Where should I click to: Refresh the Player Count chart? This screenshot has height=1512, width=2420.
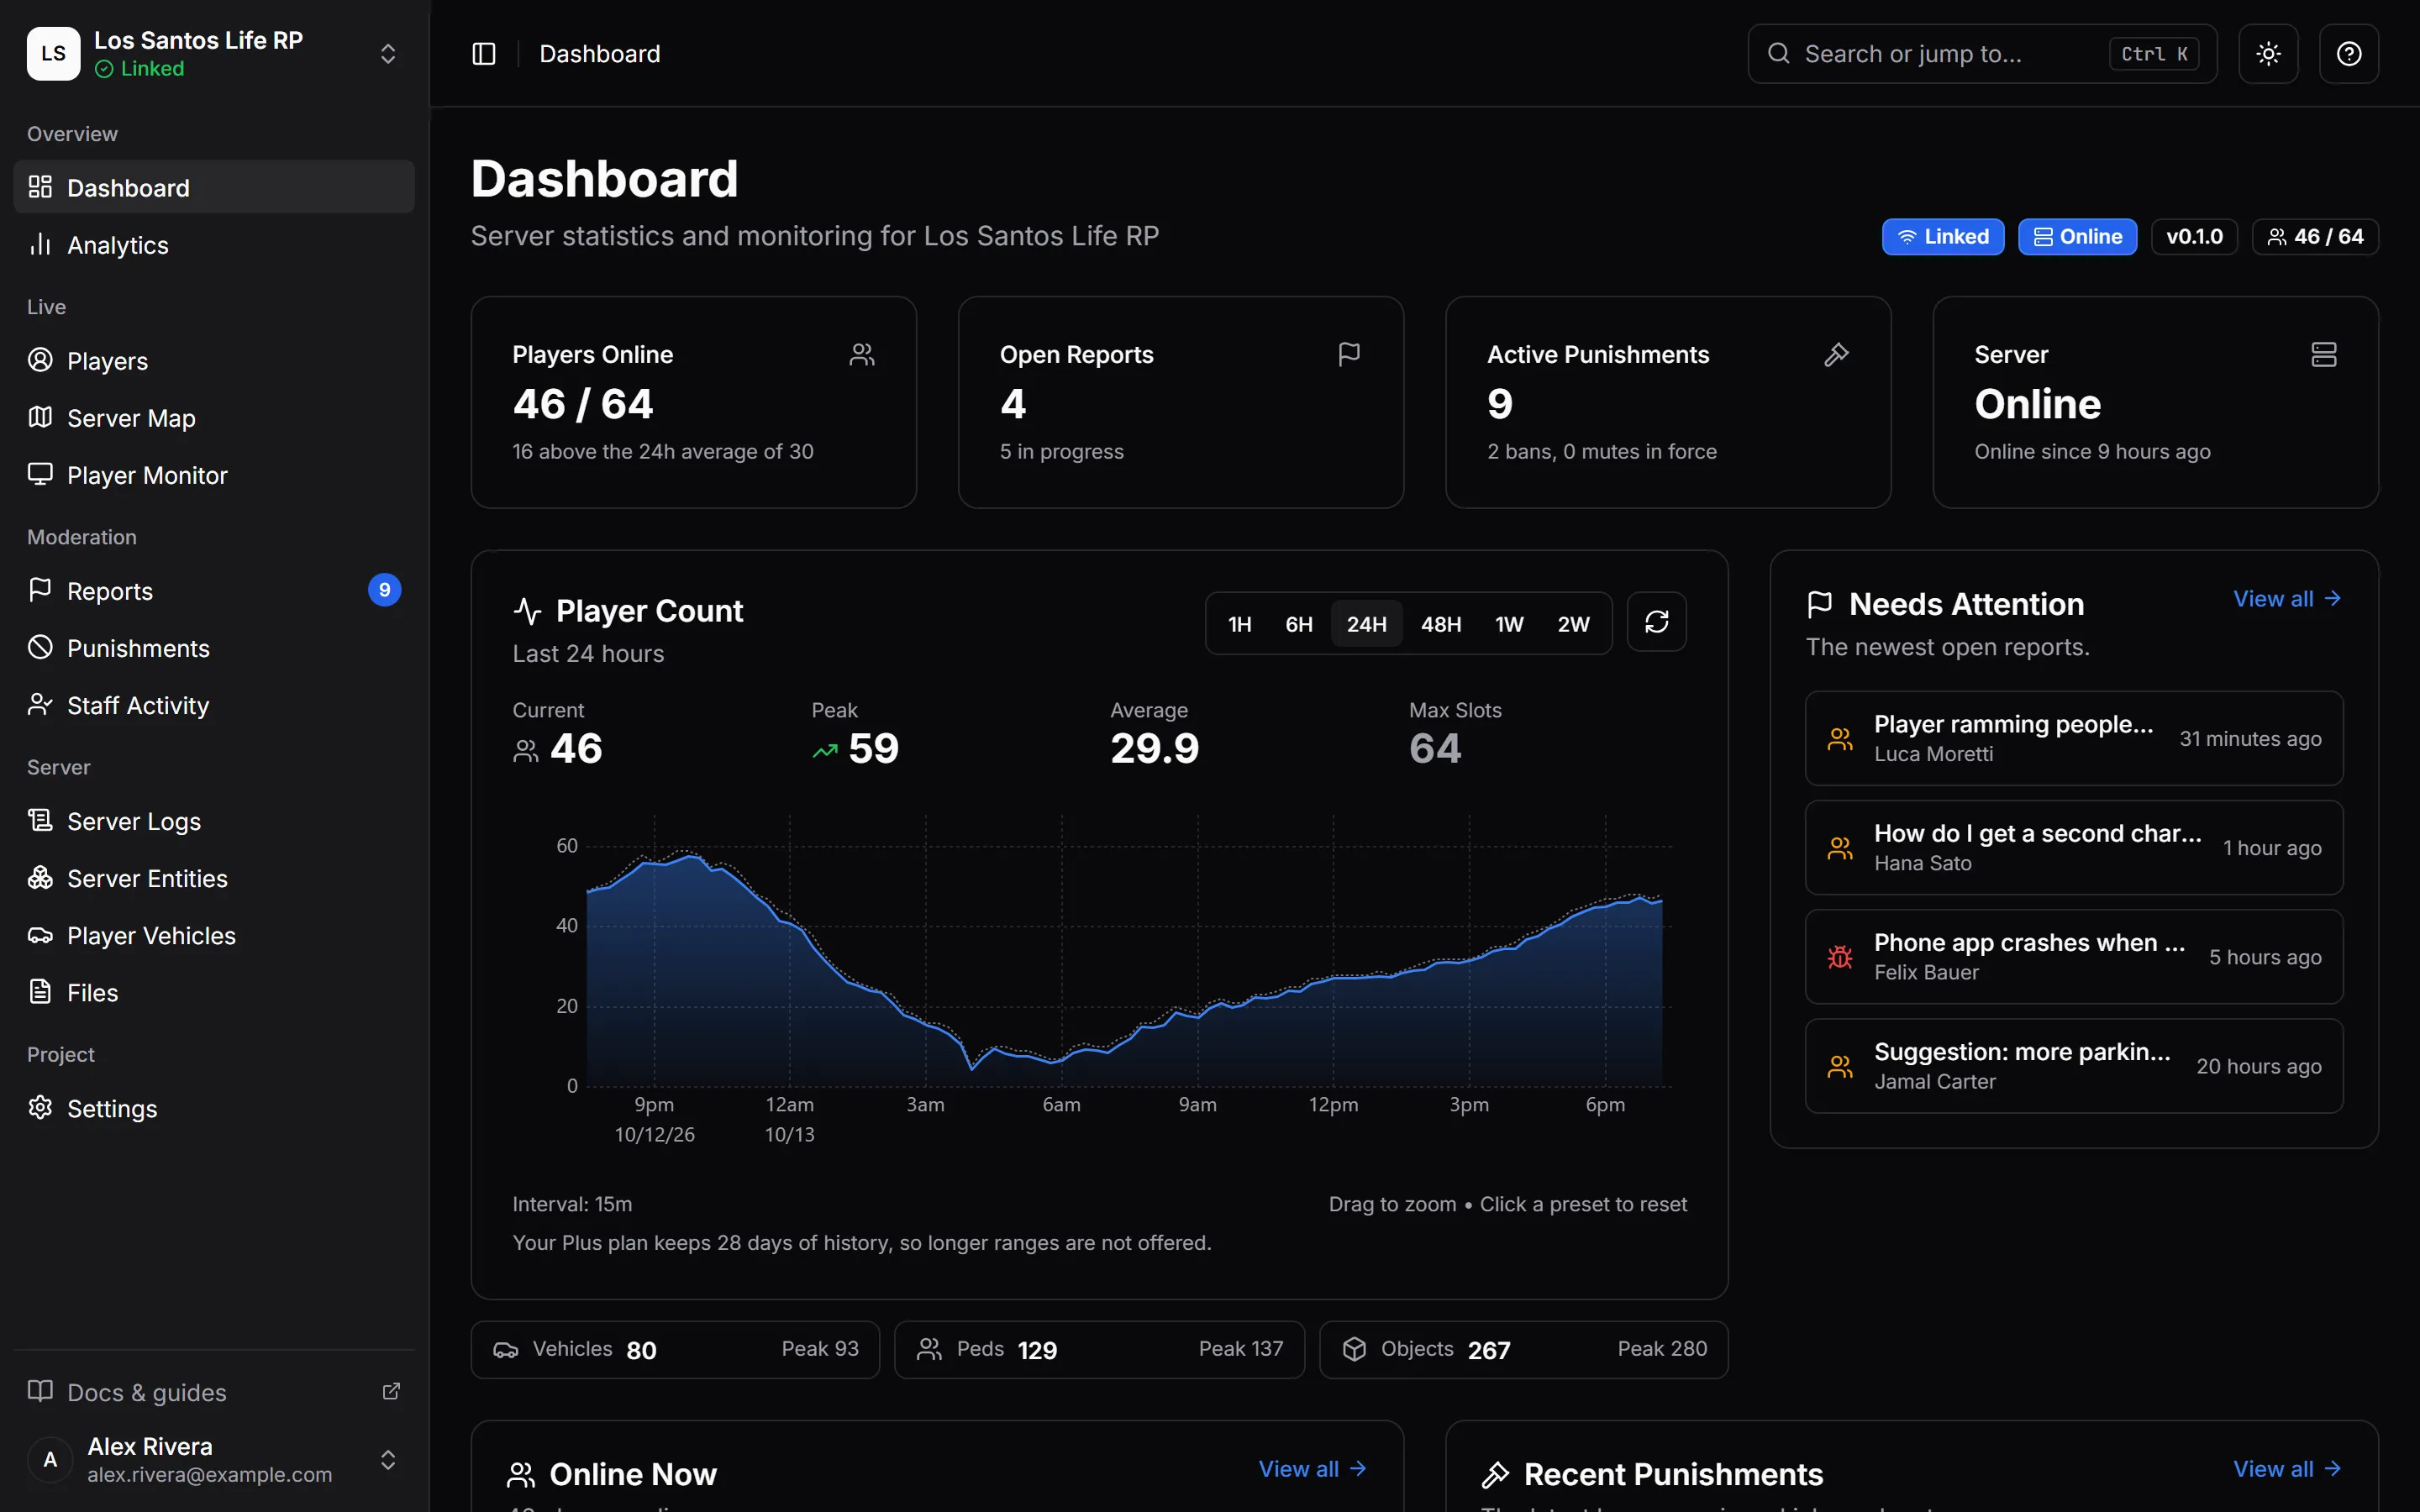(x=1656, y=622)
